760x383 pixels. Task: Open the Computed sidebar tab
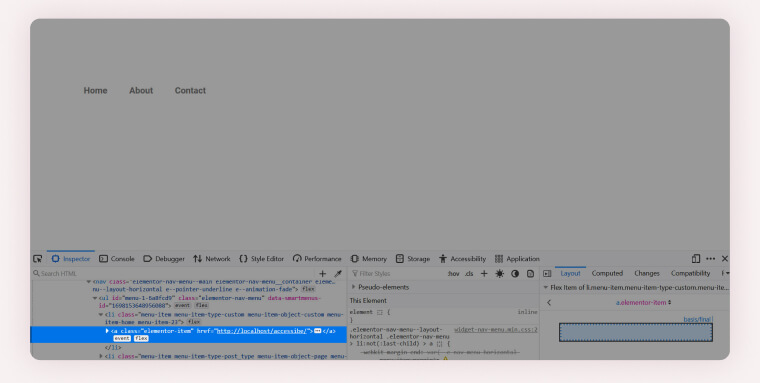point(607,273)
